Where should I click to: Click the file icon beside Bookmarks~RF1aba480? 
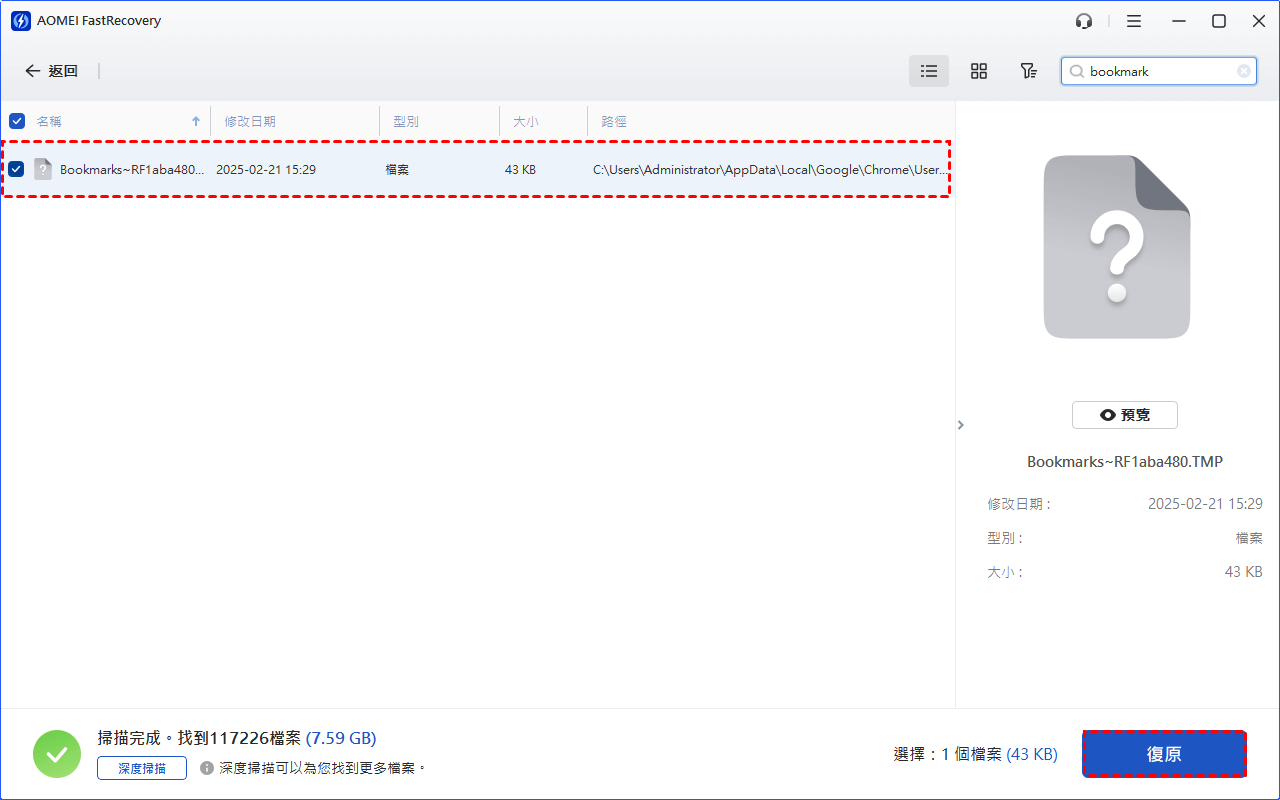(x=43, y=169)
